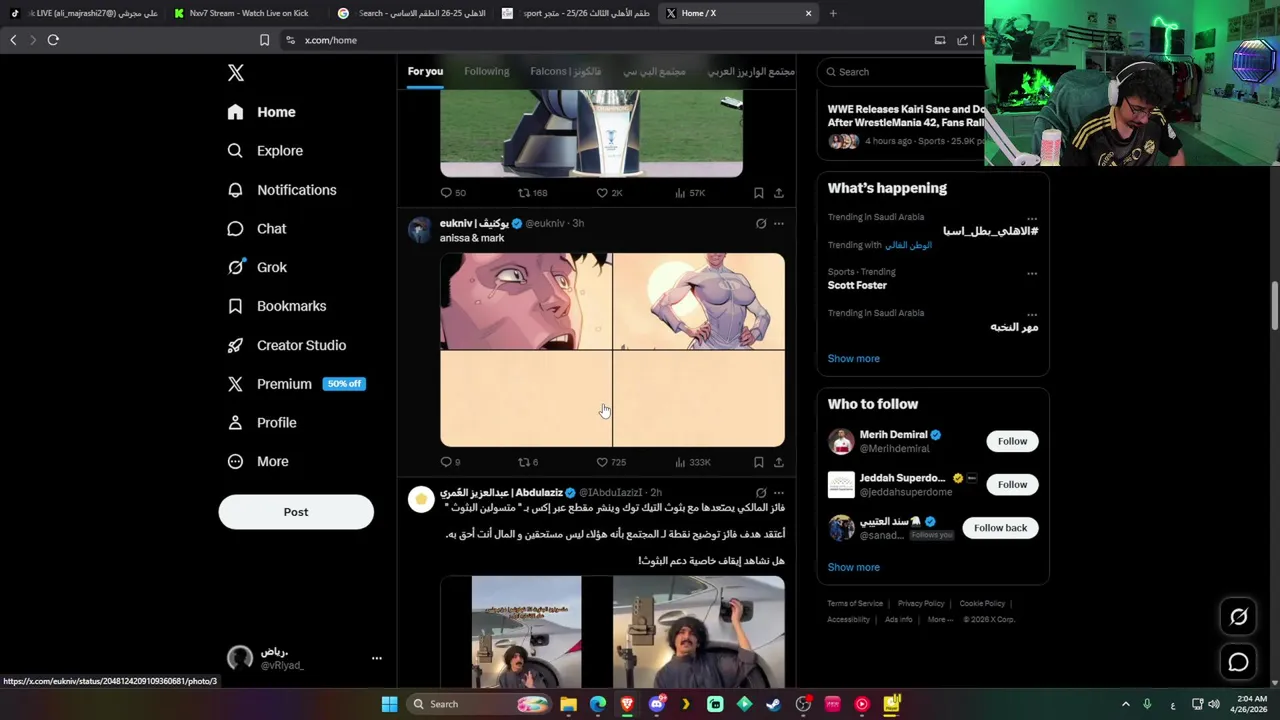The height and width of the screenshot is (720, 1280).
Task: Bookmark the eukniv post
Action: point(759,462)
